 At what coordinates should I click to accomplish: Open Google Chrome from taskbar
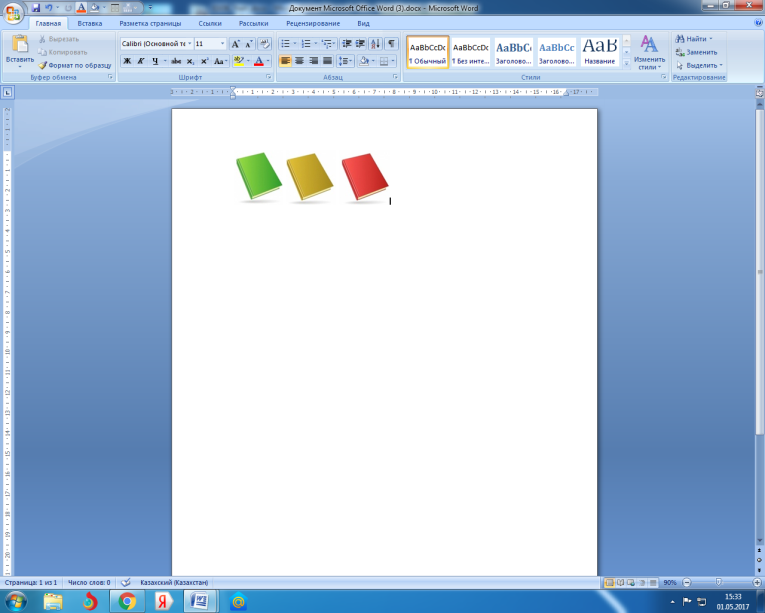pos(127,601)
